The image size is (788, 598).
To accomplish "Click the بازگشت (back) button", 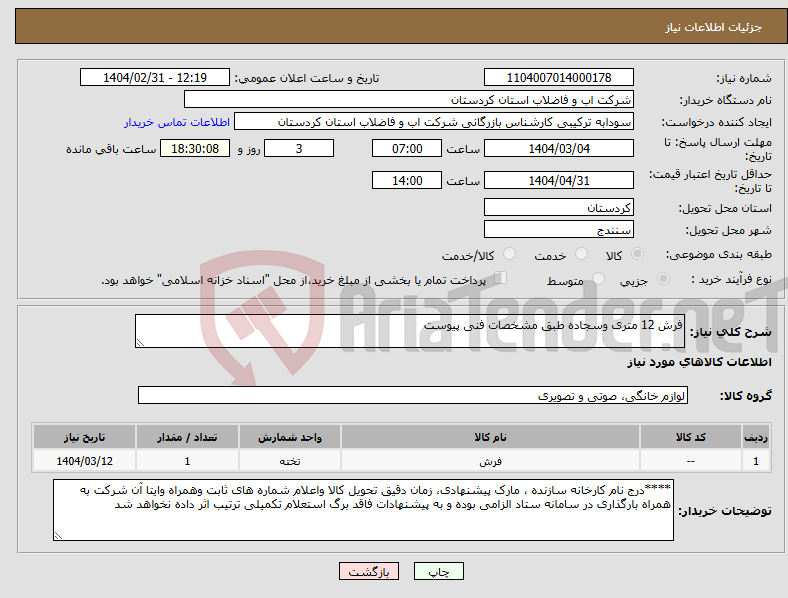I will (368, 571).
